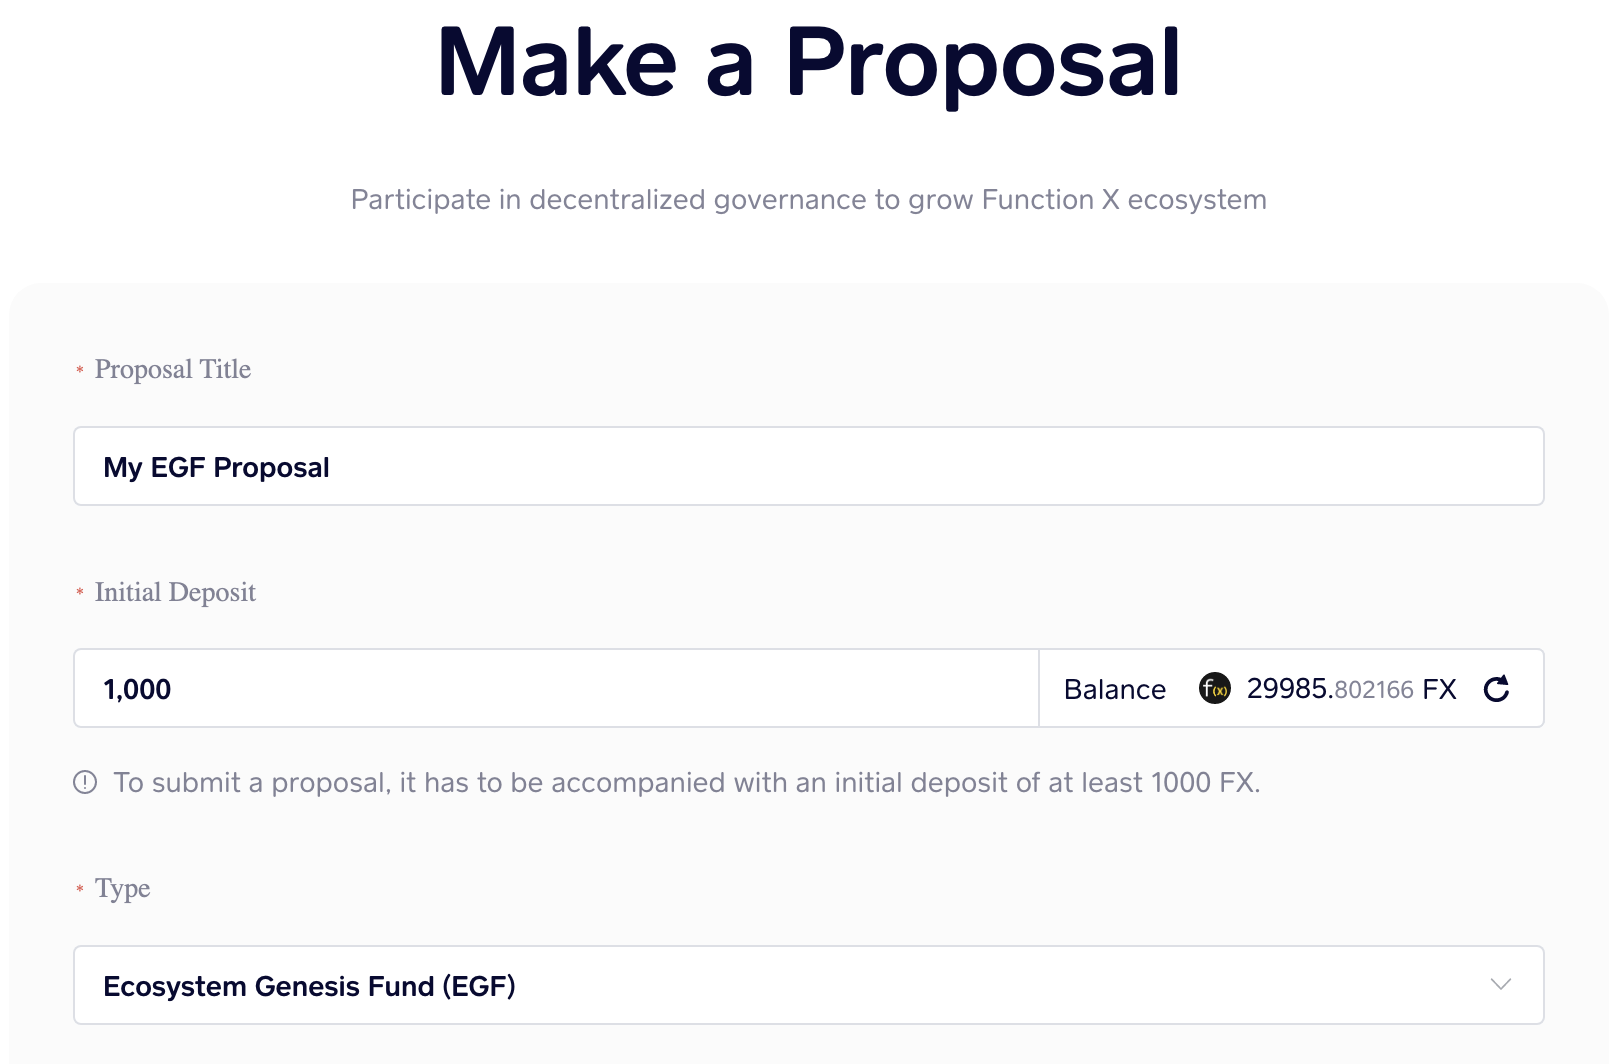Click the decentralized governance subtitle text
Viewport: 1624px width, 1064px height.
point(808,200)
